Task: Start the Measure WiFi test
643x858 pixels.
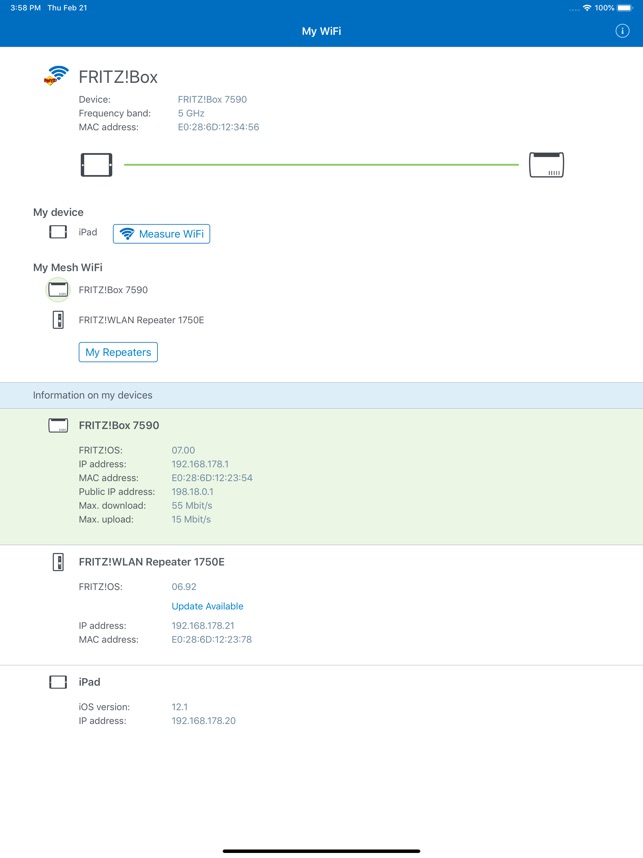Action: [x=161, y=234]
